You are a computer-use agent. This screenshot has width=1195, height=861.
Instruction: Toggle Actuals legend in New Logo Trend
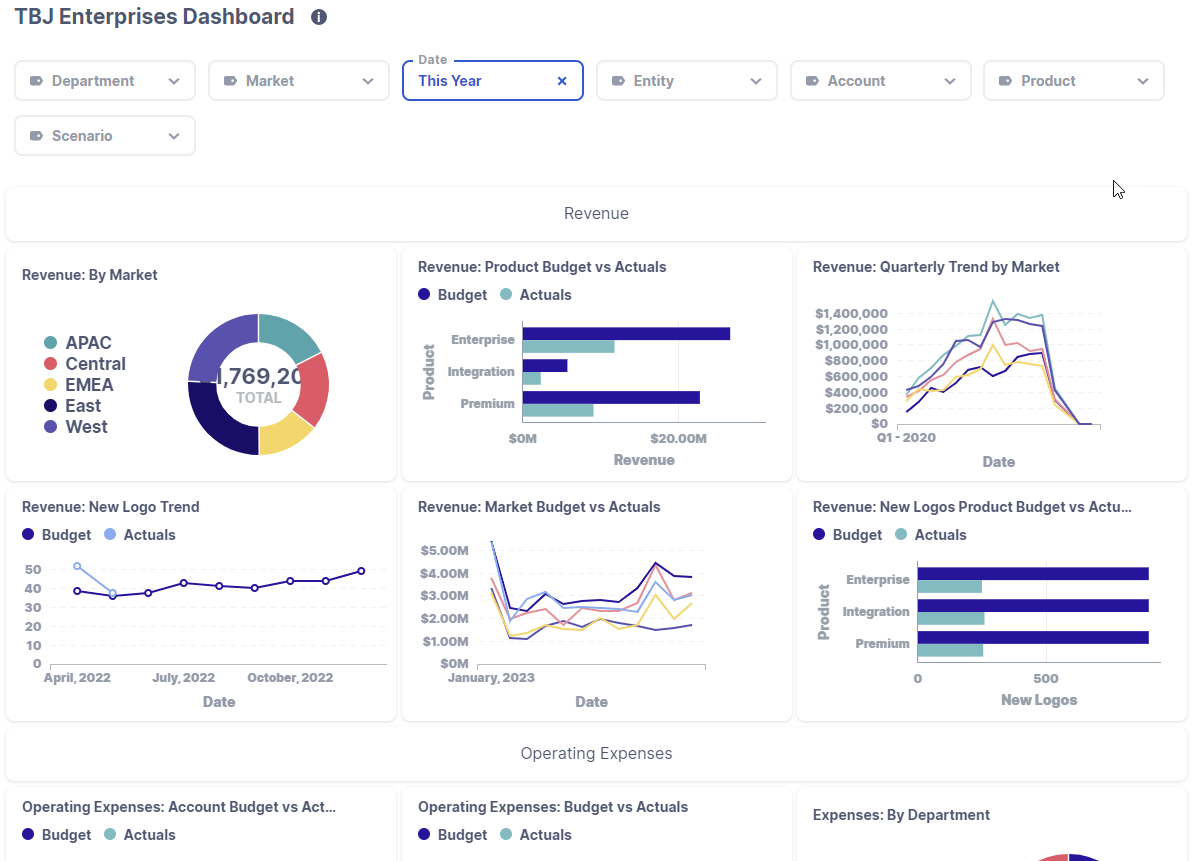pos(139,535)
